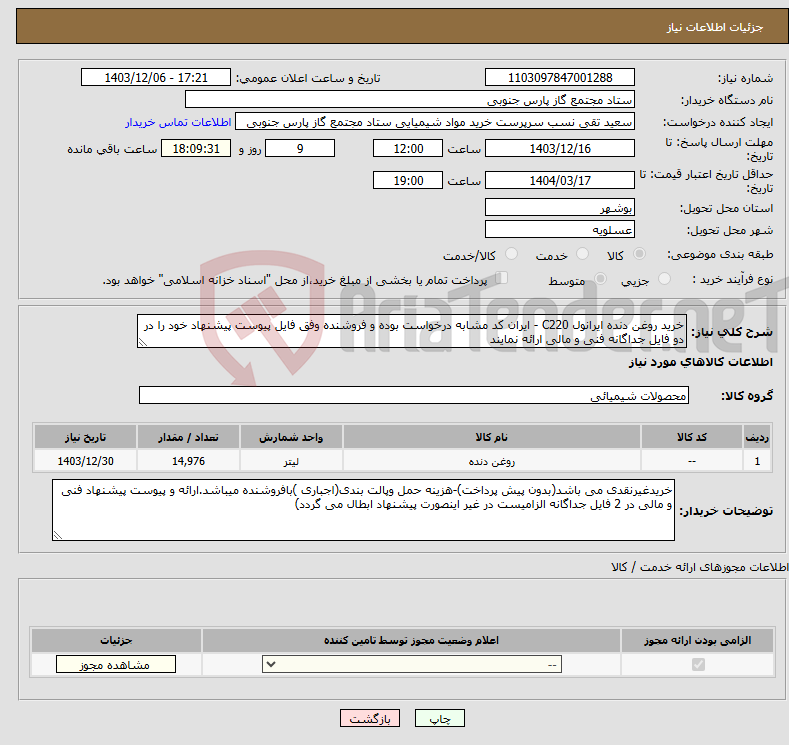
Task: Open the اطلاعات تماس خریدار link
Action: click(x=178, y=122)
